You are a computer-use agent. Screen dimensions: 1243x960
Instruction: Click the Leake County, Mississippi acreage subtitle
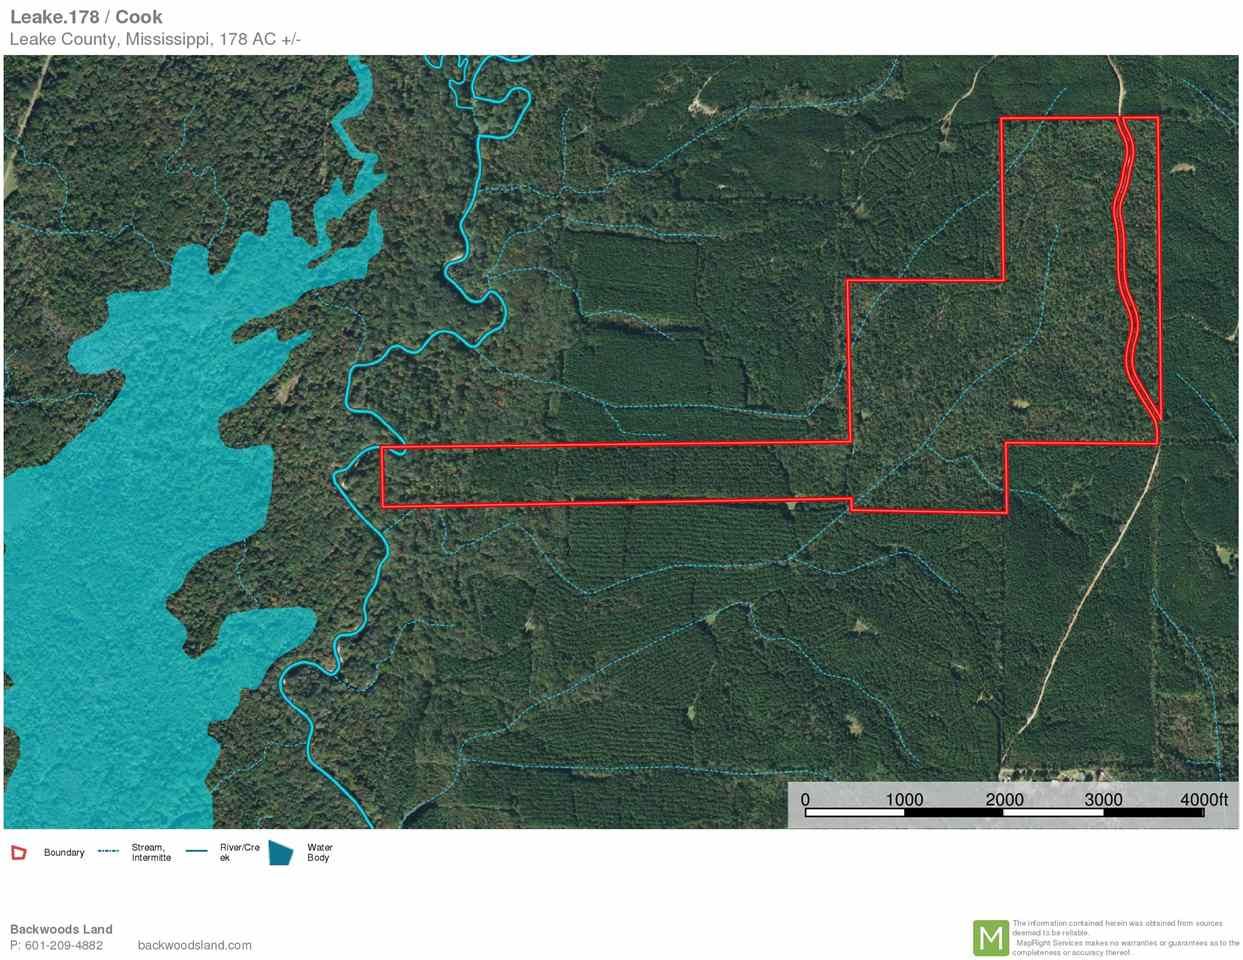tap(155, 39)
